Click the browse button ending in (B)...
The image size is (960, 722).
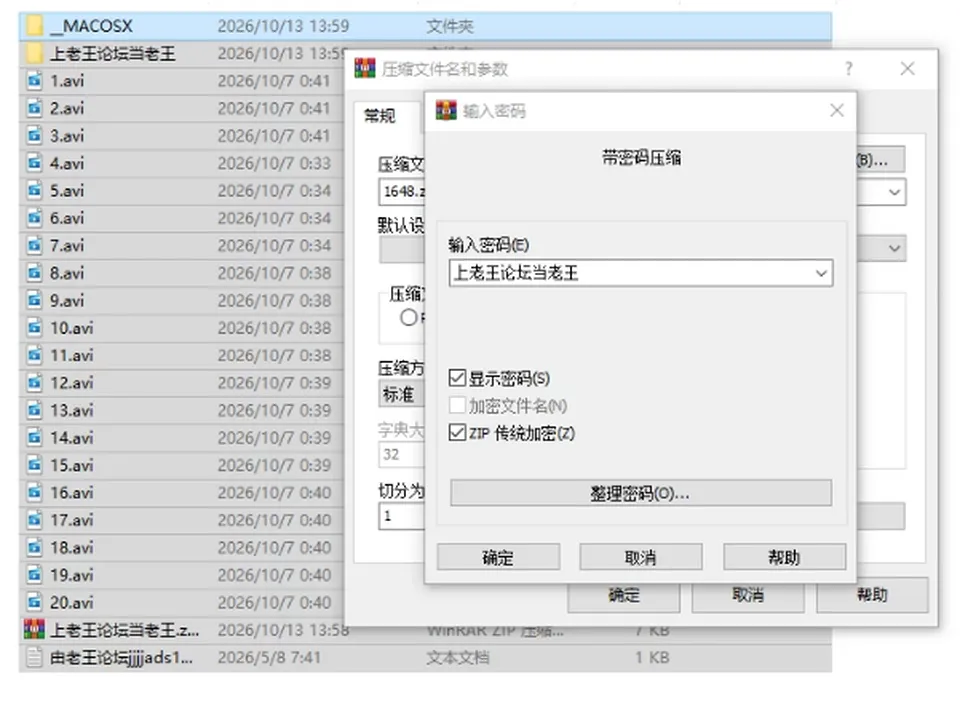click(x=880, y=160)
